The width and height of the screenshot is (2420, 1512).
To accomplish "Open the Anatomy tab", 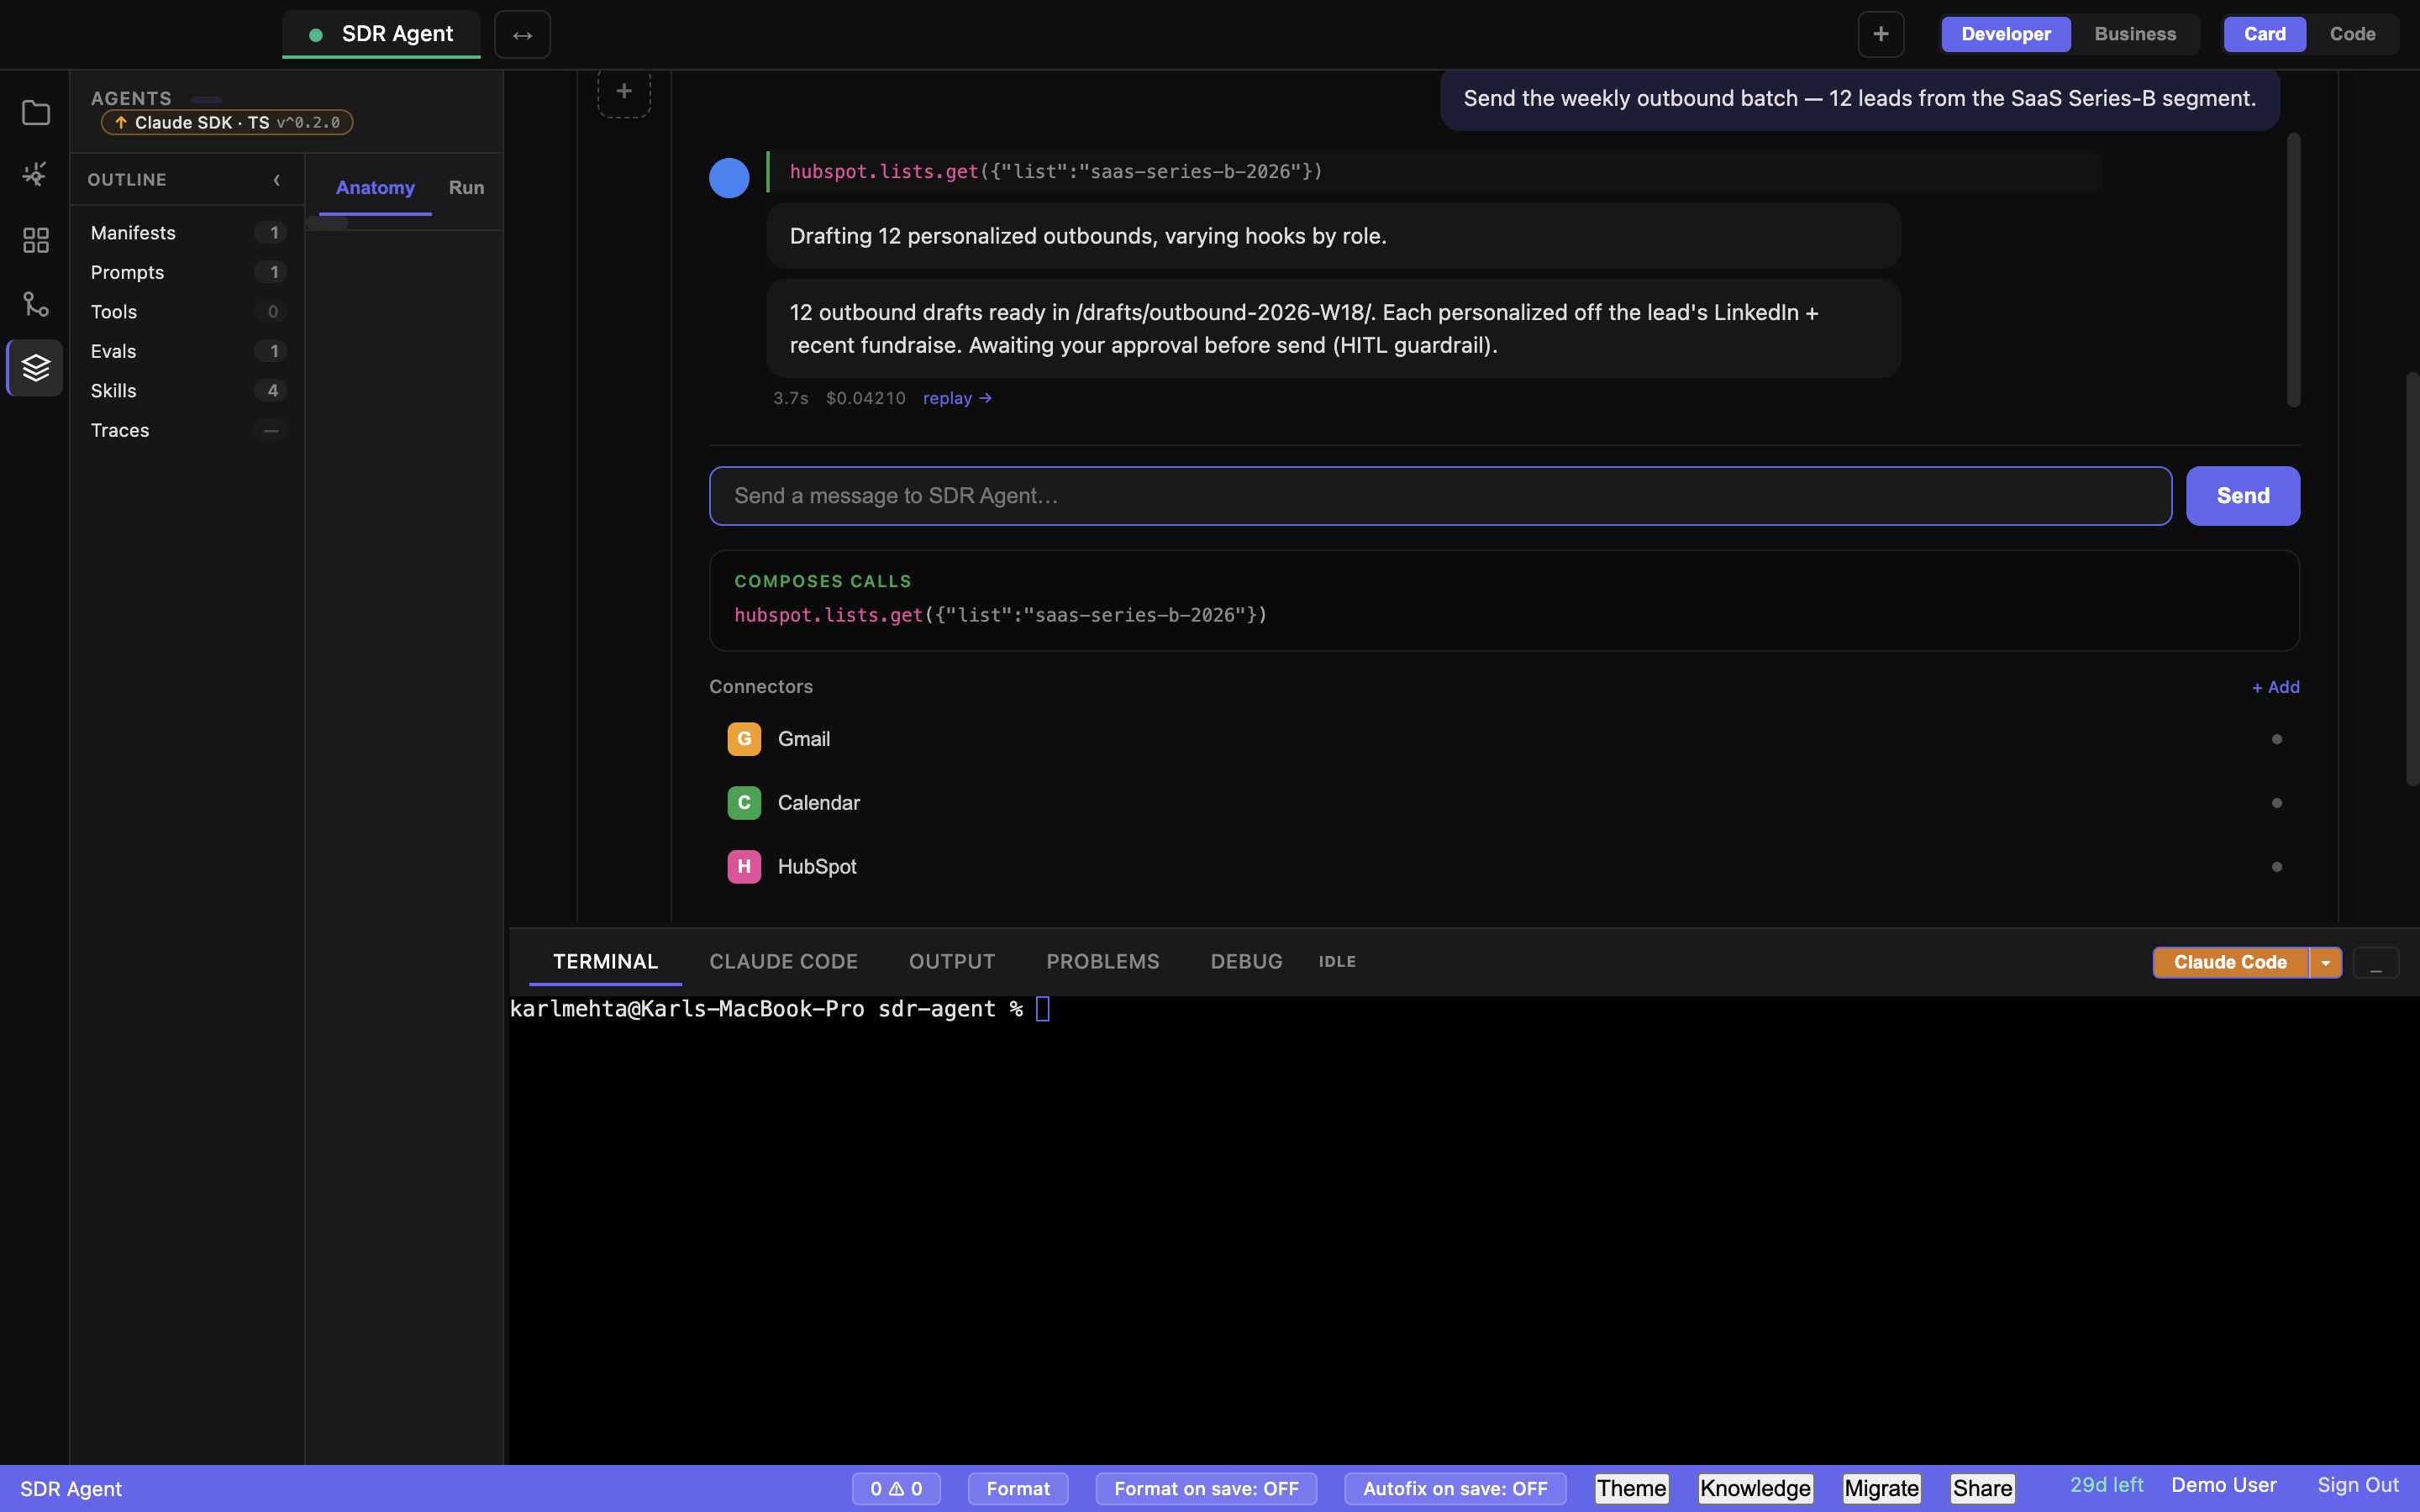I will [x=375, y=188].
